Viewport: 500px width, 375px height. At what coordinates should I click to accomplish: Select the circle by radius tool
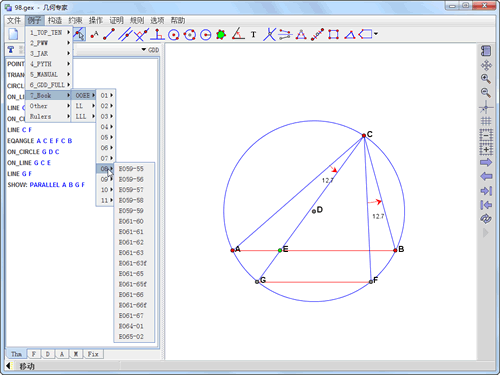tap(205, 34)
